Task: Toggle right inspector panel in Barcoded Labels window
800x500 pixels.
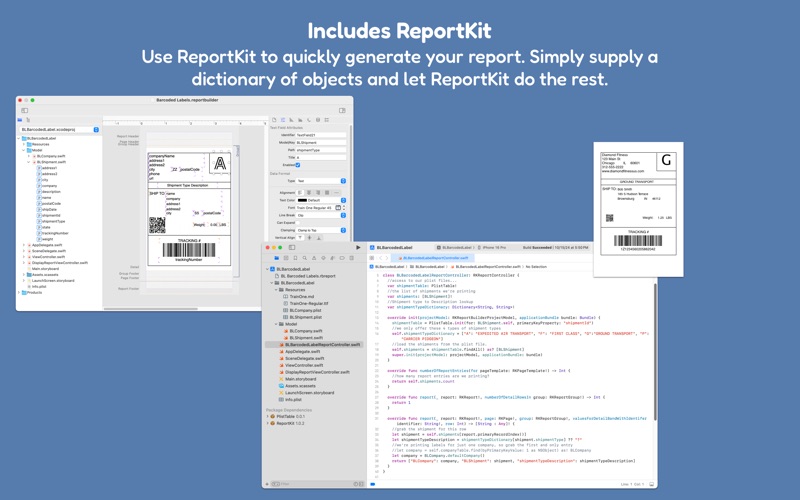Action: [x=342, y=110]
